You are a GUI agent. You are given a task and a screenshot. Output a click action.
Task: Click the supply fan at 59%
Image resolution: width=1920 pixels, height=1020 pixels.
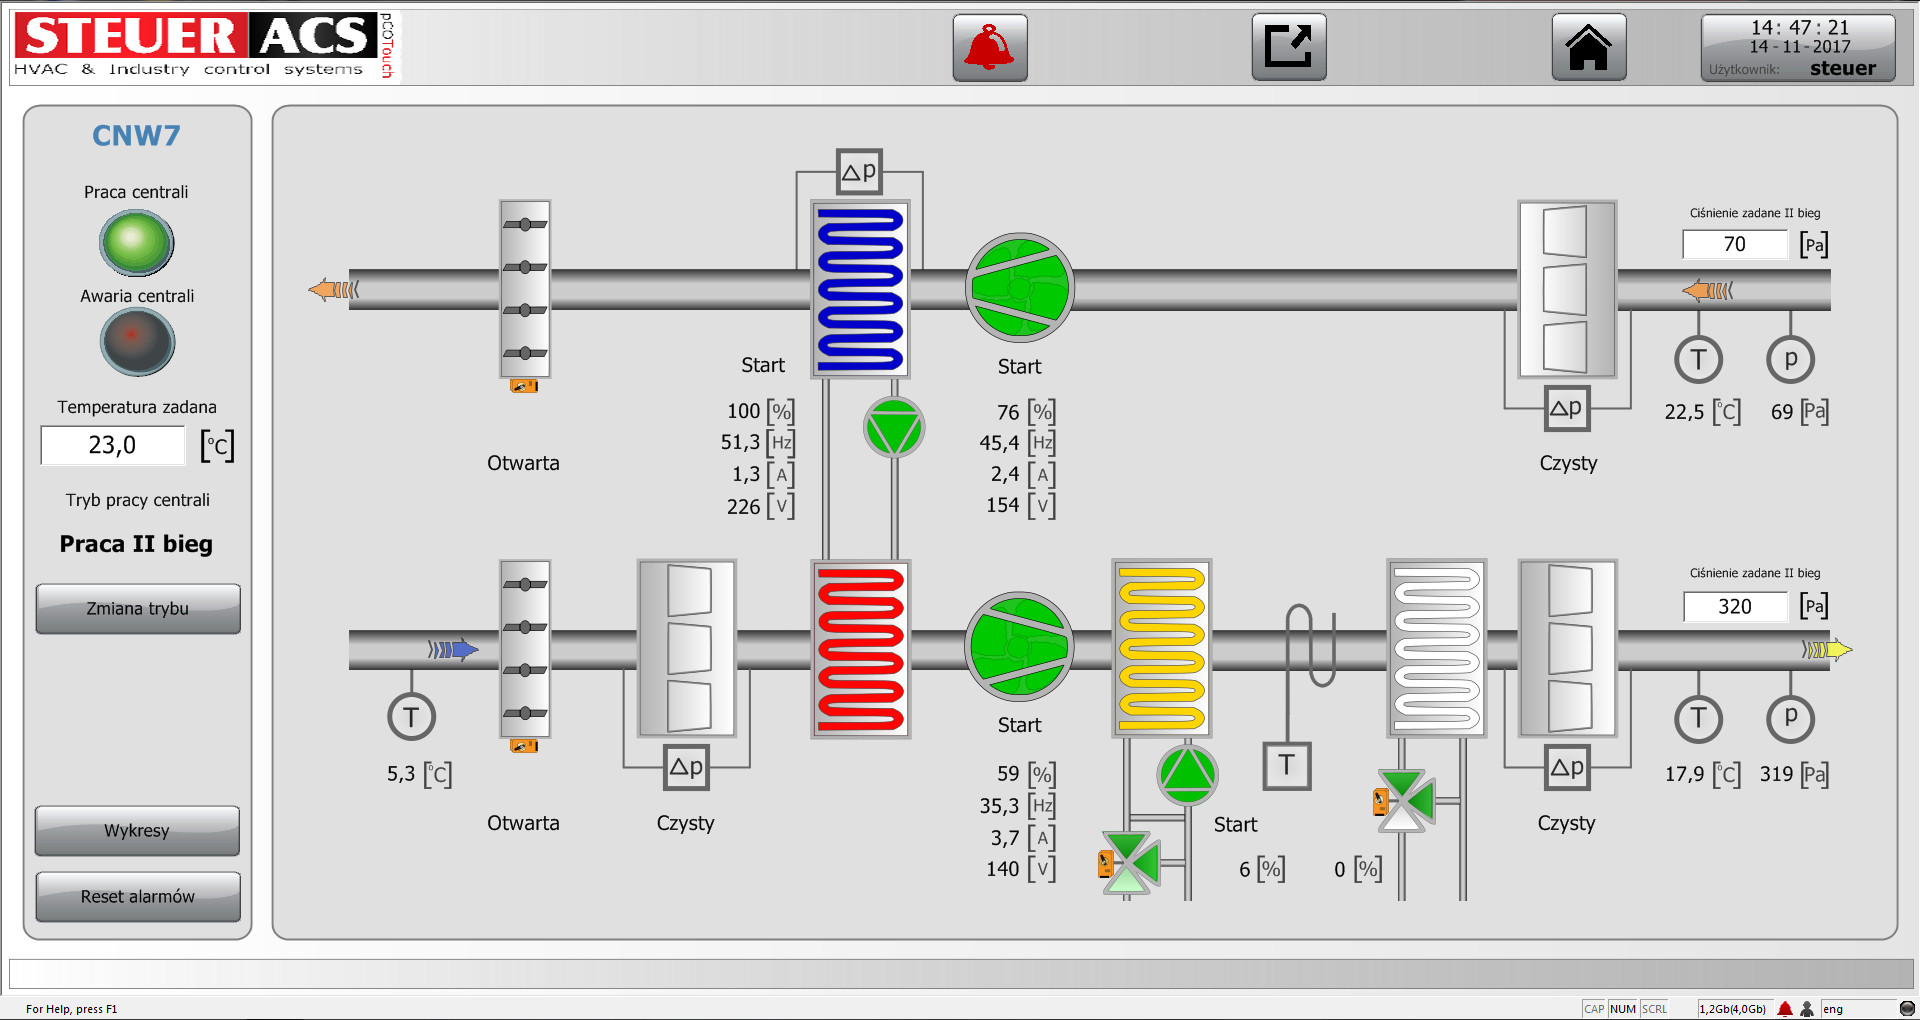(1019, 647)
